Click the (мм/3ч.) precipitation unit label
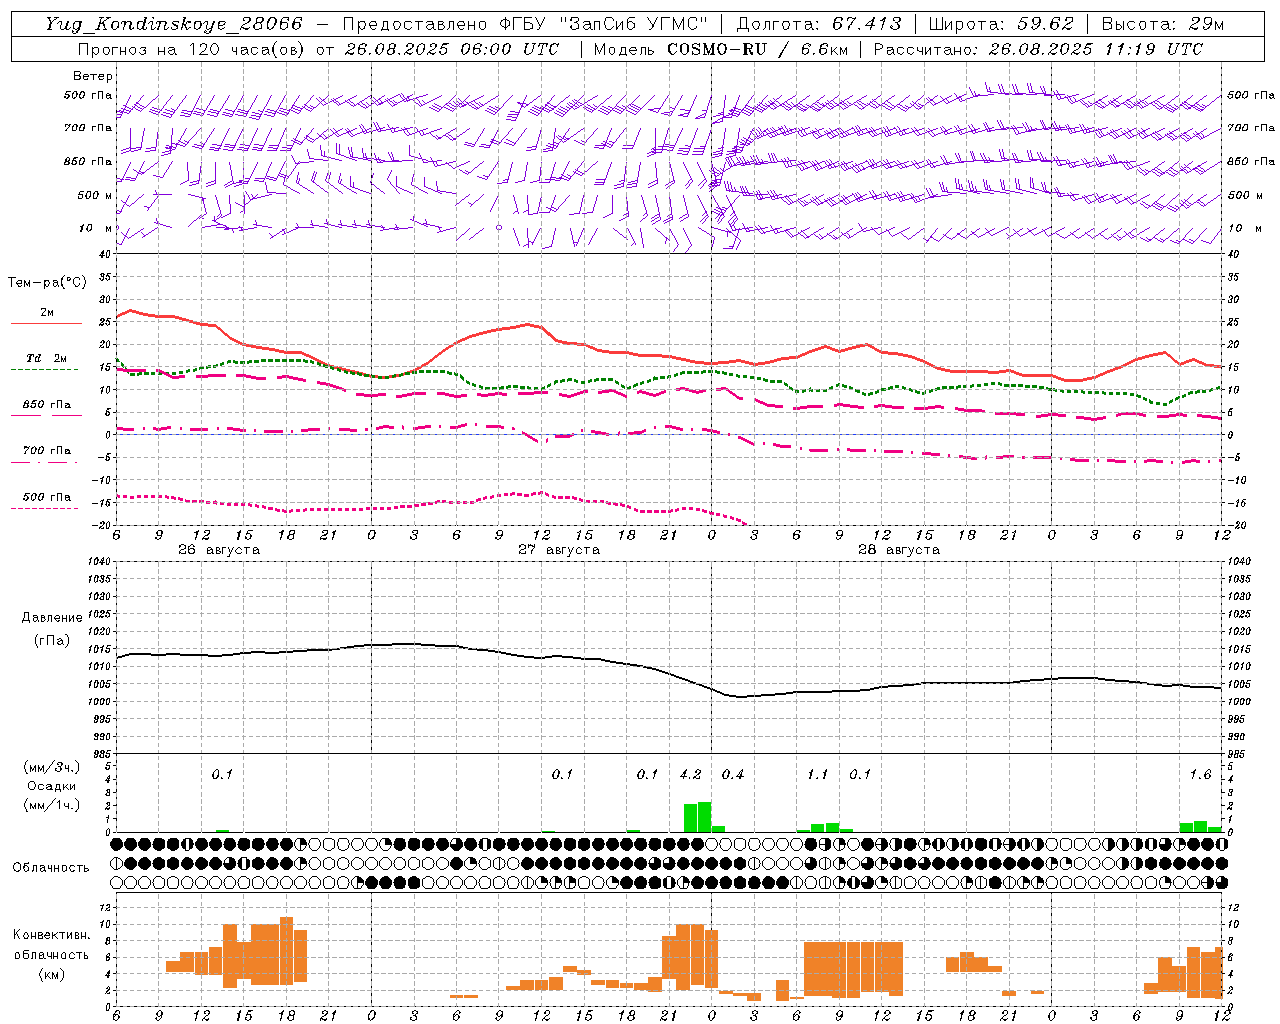 pos(52,767)
